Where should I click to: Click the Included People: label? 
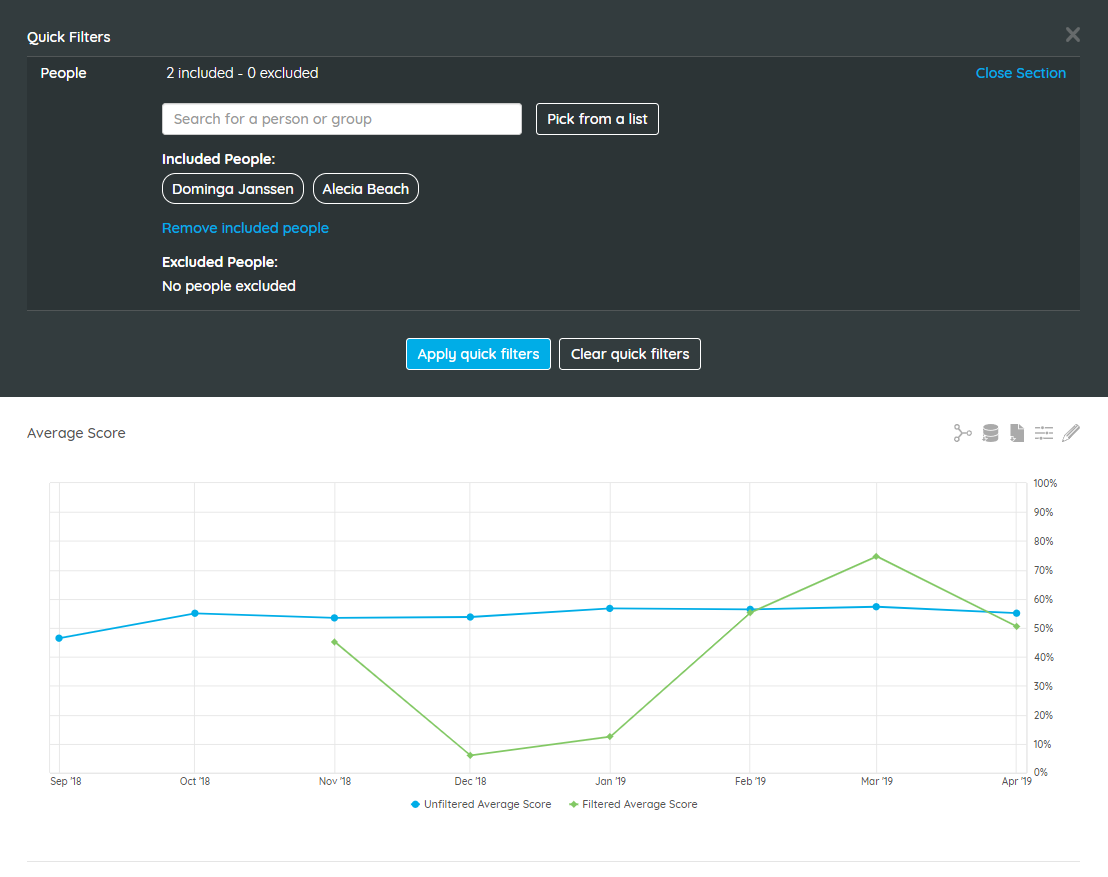(218, 159)
